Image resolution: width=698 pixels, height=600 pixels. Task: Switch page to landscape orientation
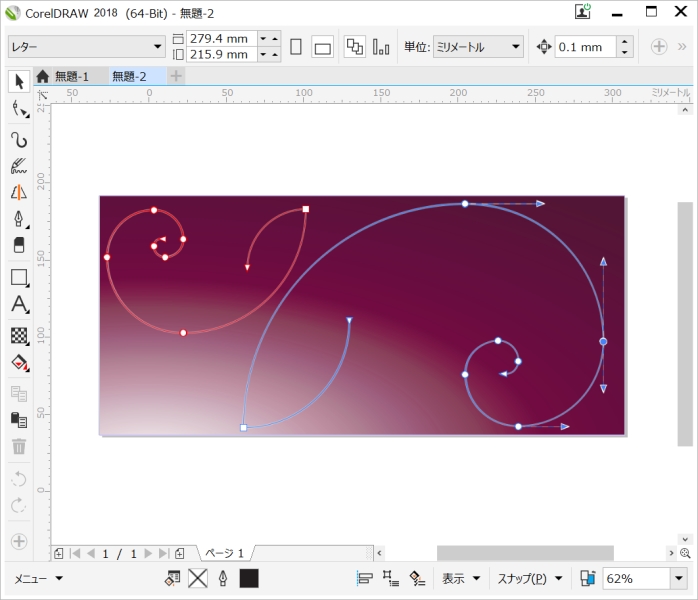(322, 47)
